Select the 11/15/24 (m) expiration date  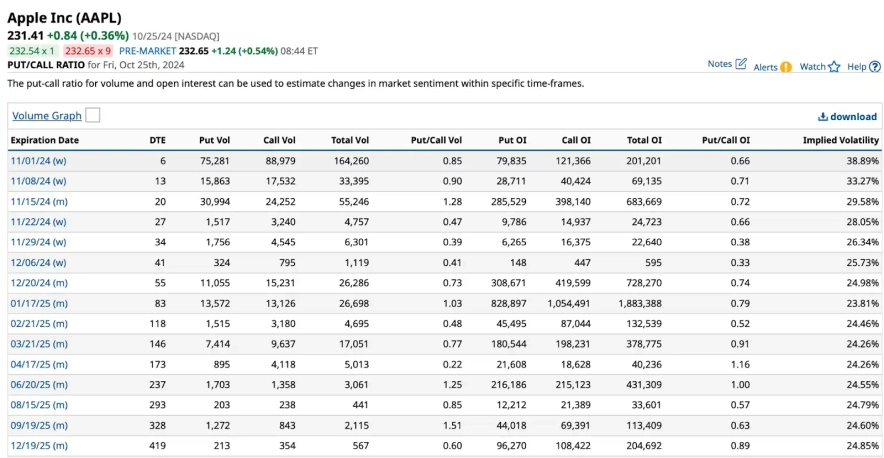39,201
